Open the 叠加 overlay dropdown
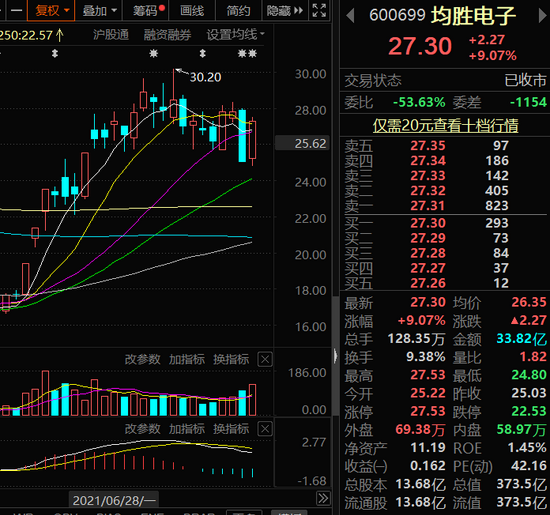Image resolution: width=550 pixels, height=515 pixels. (x=99, y=11)
